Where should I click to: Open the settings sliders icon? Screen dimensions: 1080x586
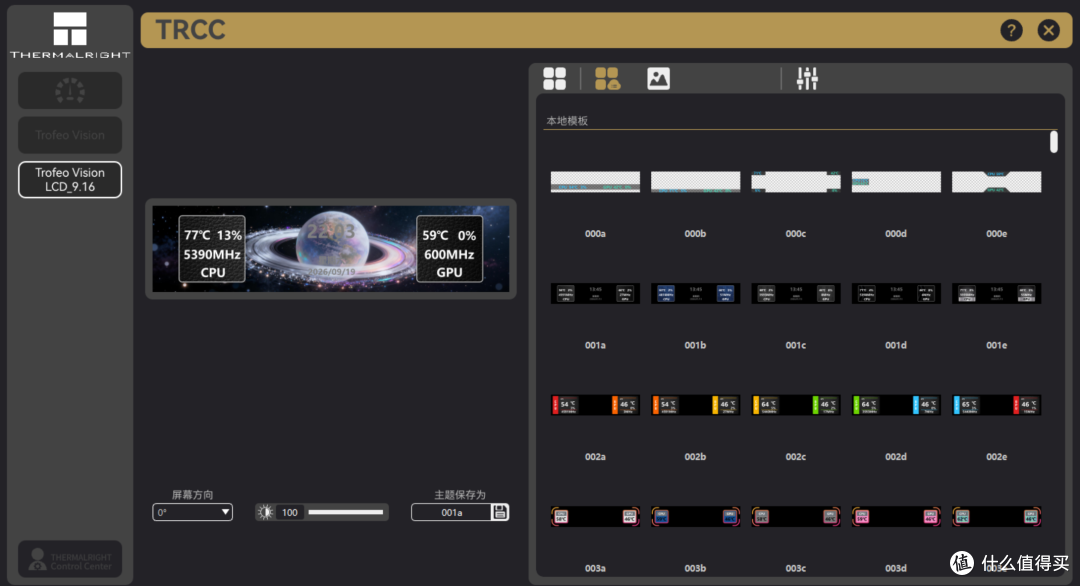click(807, 79)
